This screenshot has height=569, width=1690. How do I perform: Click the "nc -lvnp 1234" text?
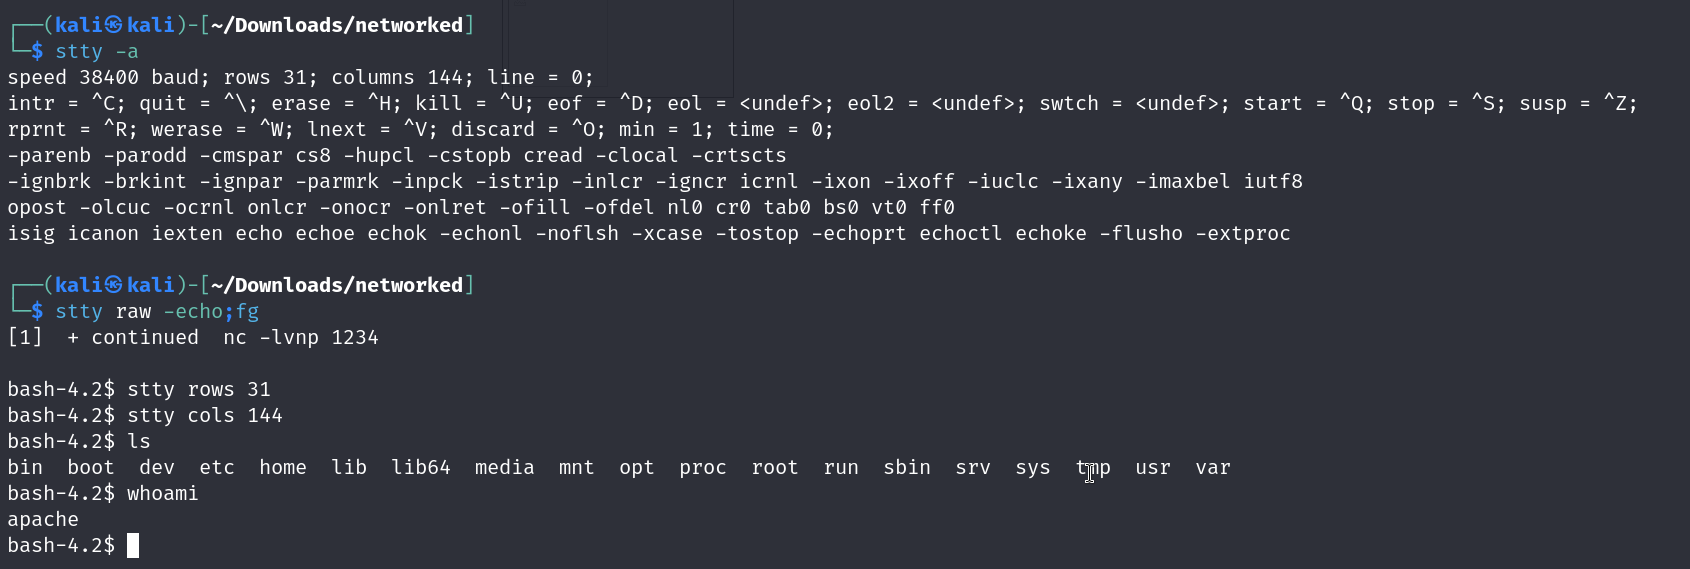[301, 337]
